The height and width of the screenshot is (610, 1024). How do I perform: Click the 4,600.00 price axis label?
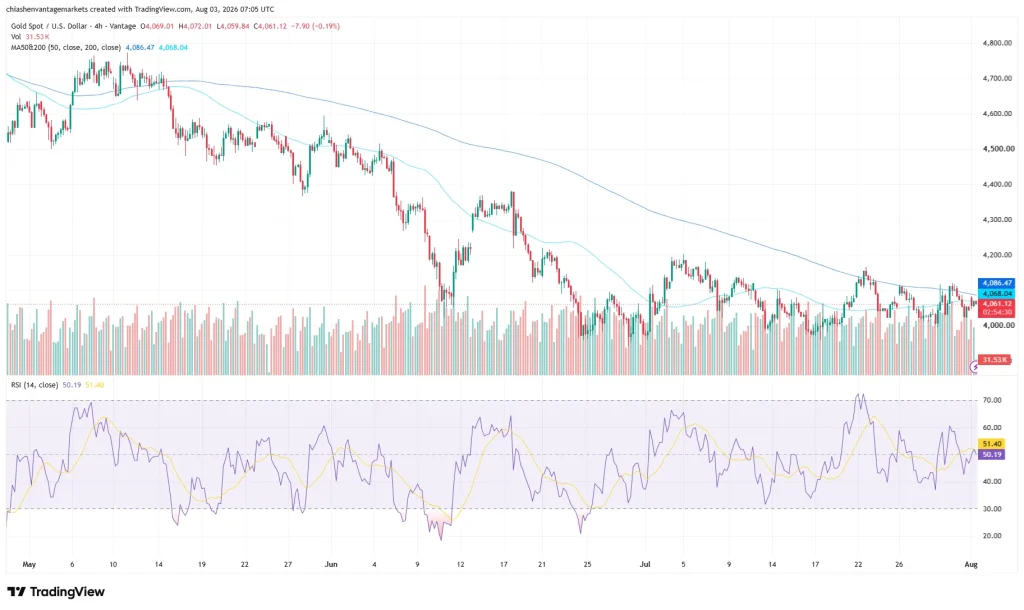point(998,114)
